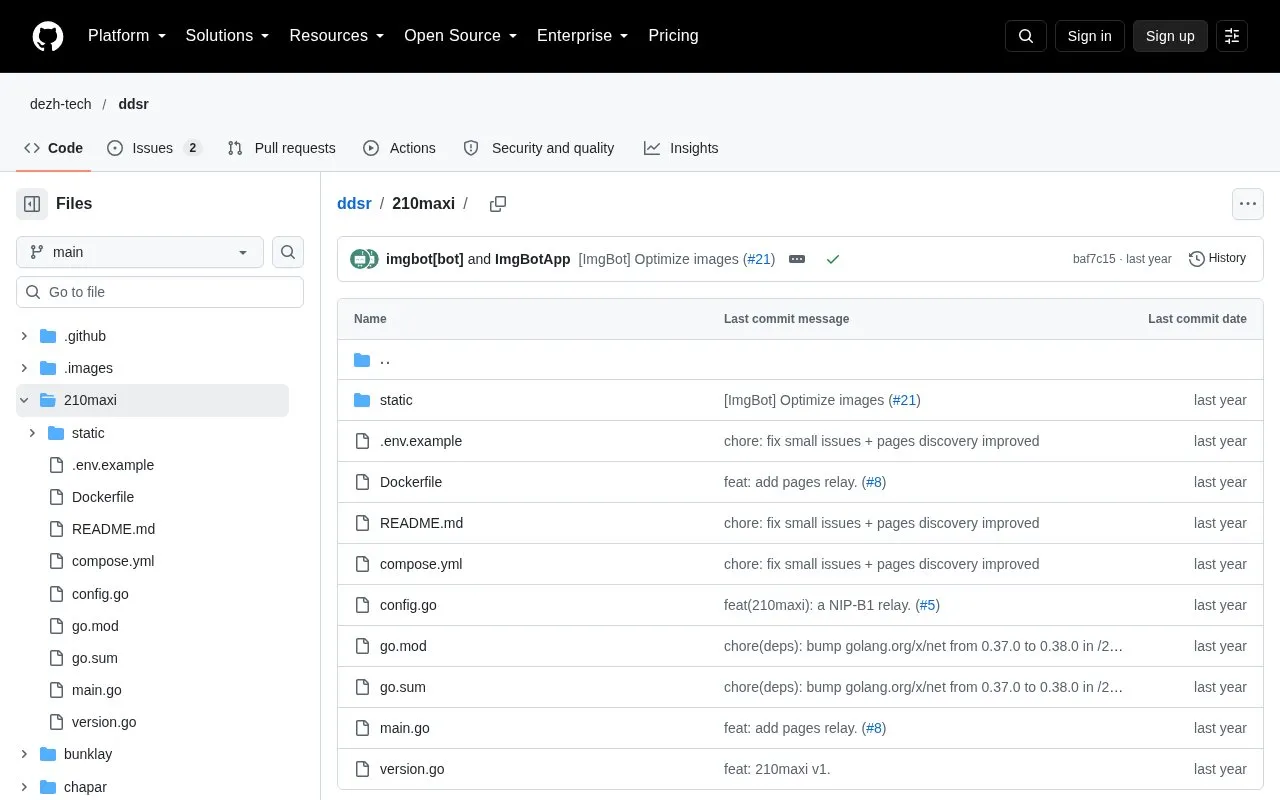Switch to the Pull requests tab
The height and width of the screenshot is (800, 1280).
click(281, 148)
